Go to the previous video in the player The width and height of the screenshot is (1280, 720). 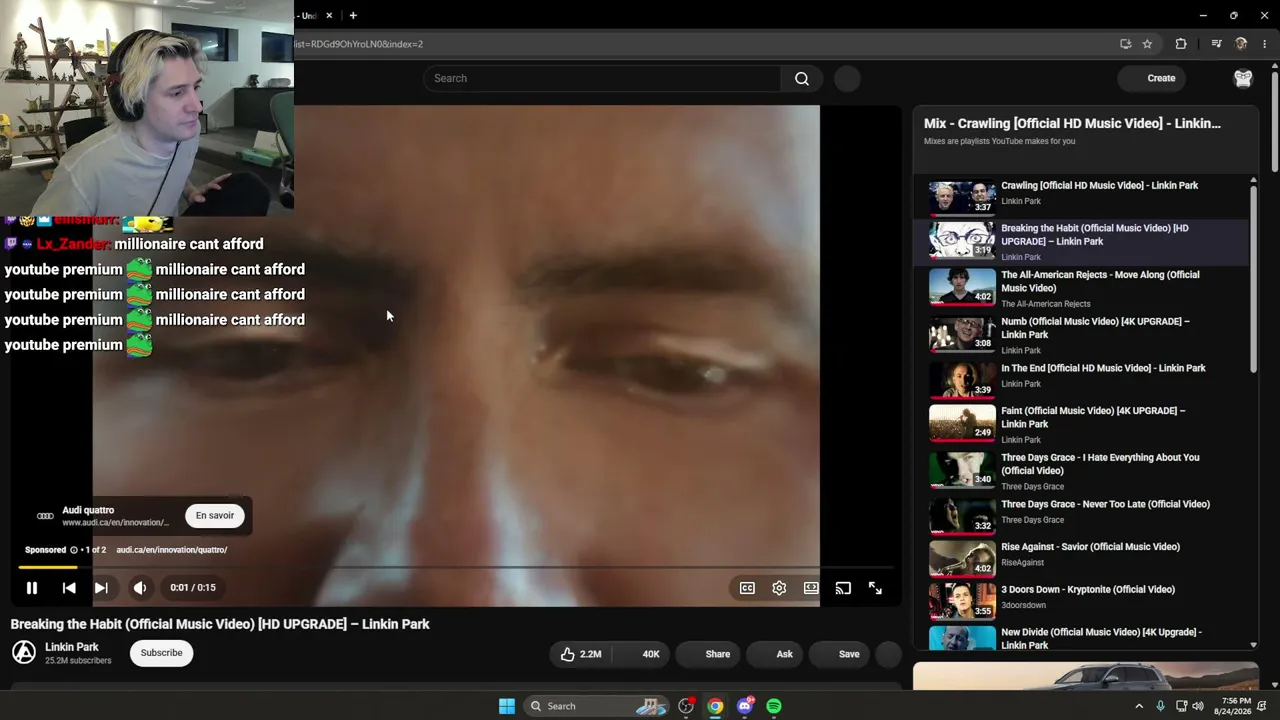(x=69, y=588)
